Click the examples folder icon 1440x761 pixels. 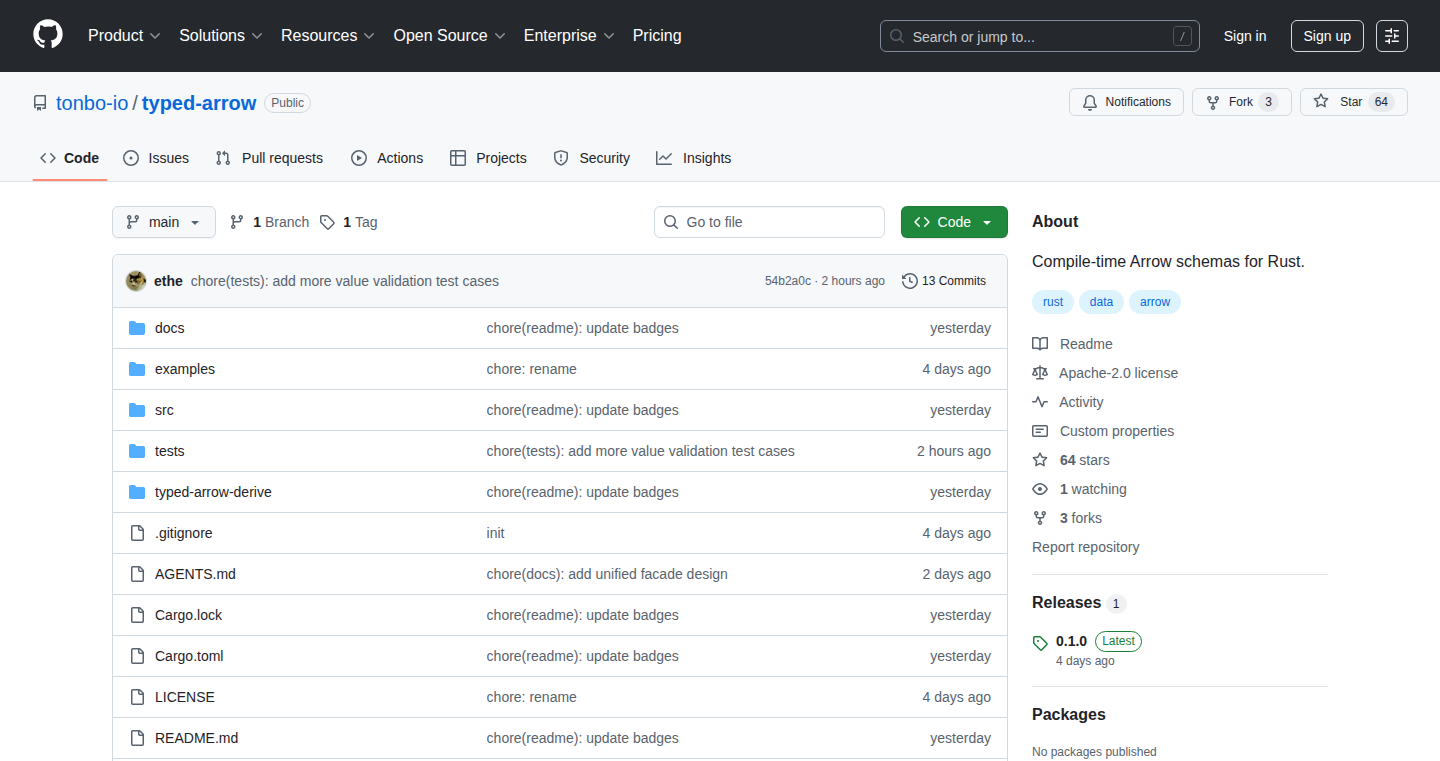[x=137, y=369]
